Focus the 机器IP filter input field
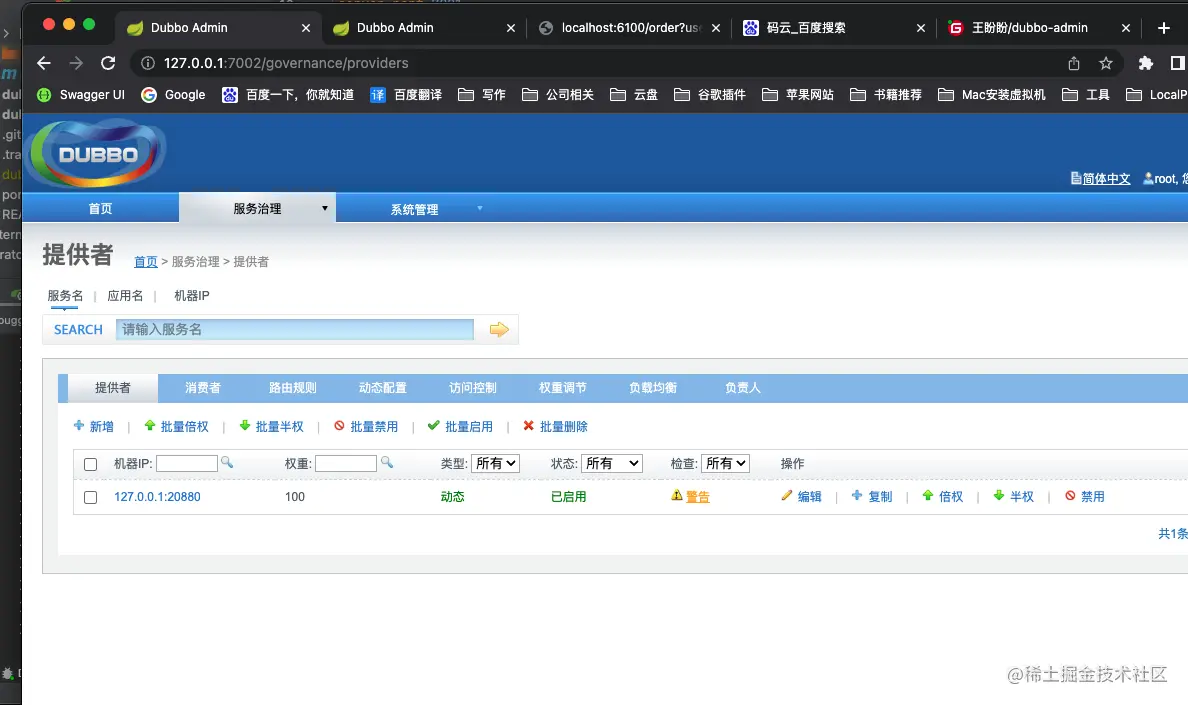 186,463
